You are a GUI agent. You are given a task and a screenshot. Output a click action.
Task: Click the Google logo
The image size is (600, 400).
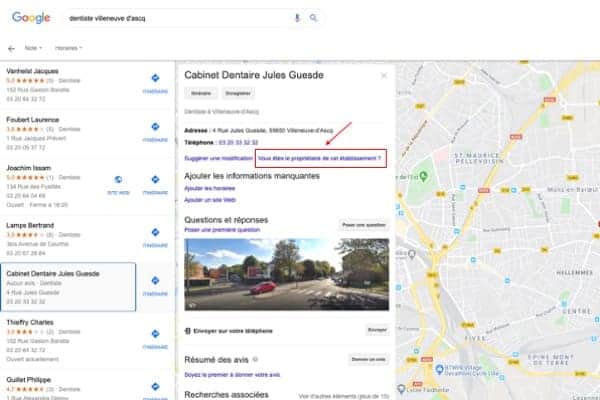tap(31, 18)
